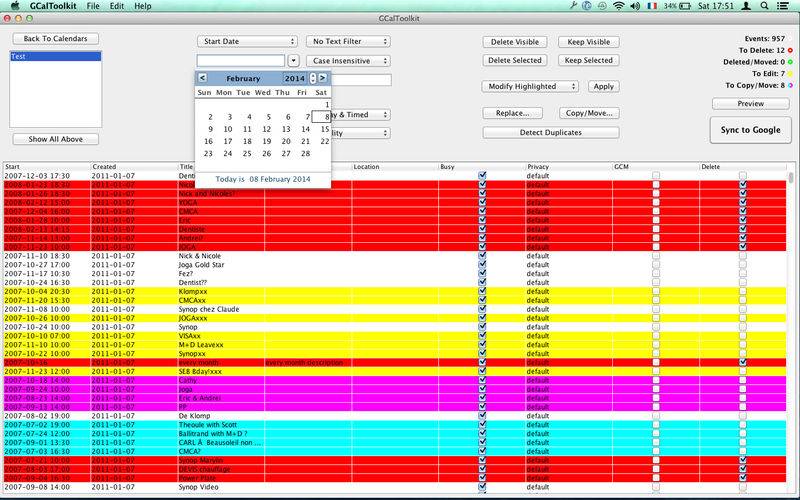Open Notification Center icon
800x500 pixels.
click(786, 6)
